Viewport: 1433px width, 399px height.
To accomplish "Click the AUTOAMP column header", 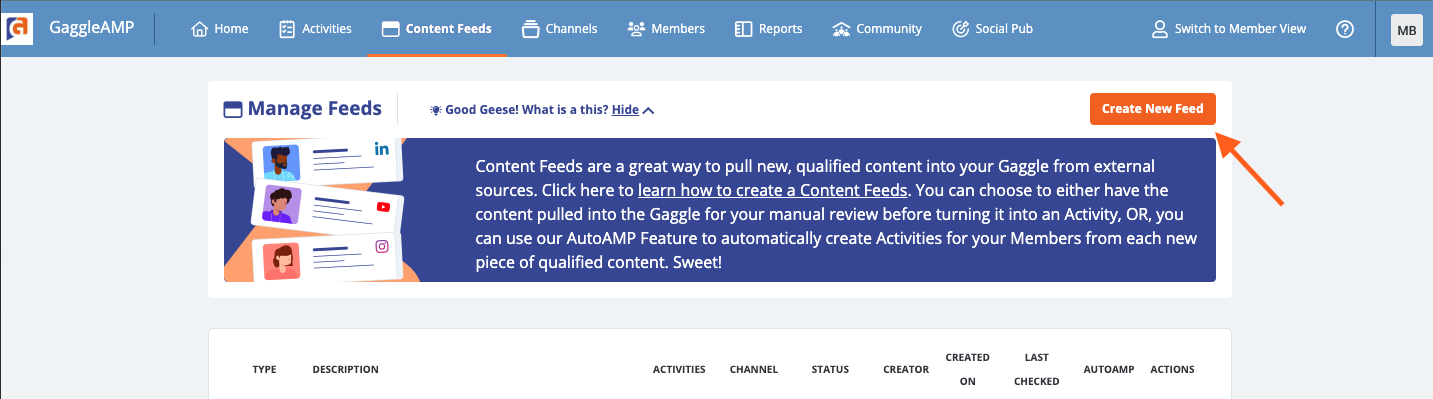I will (1109, 369).
